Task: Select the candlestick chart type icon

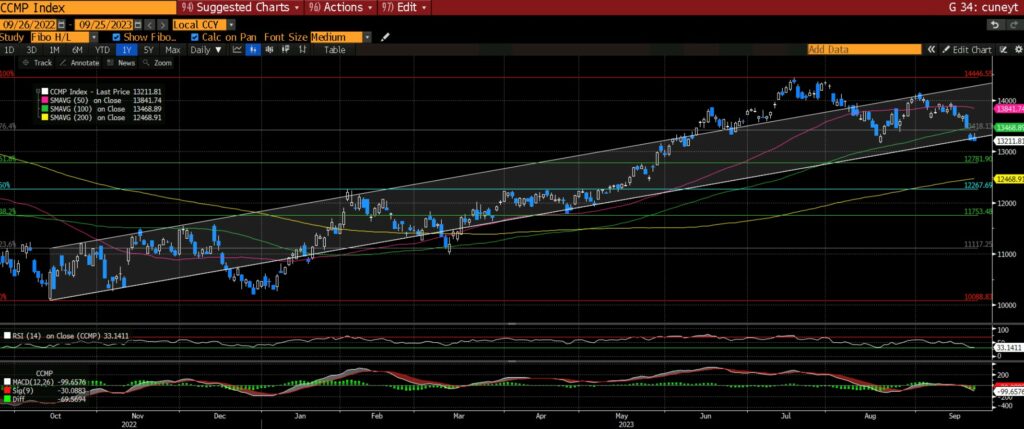Action: [256, 50]
